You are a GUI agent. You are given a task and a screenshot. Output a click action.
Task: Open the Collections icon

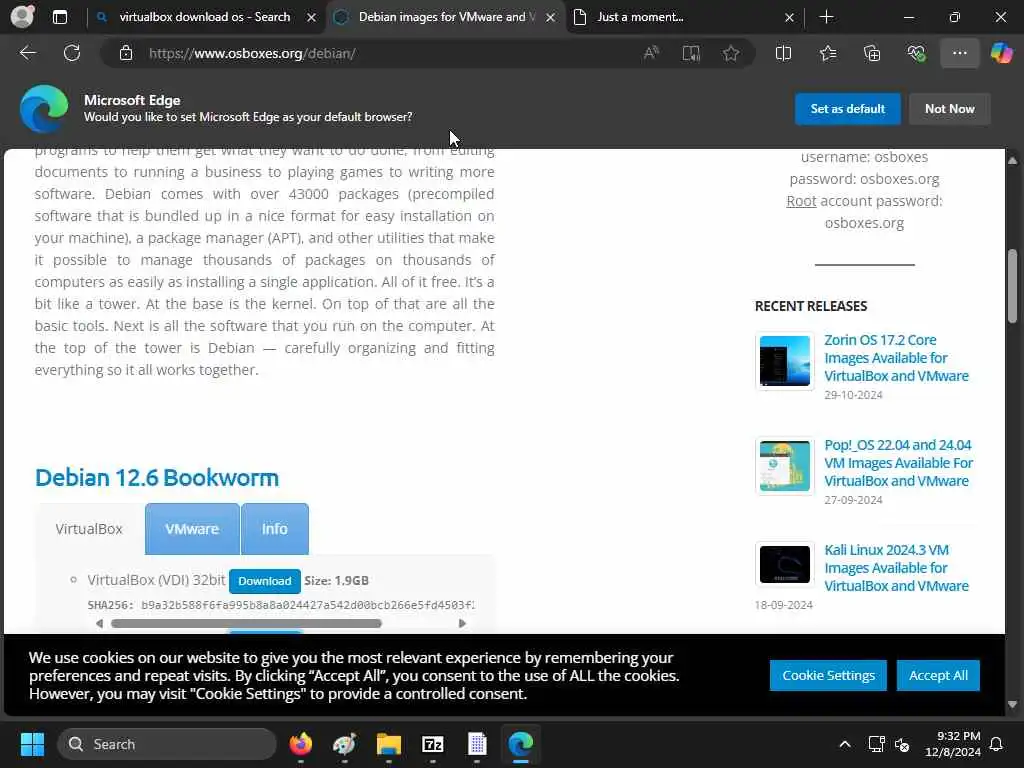tap(872, 53)
